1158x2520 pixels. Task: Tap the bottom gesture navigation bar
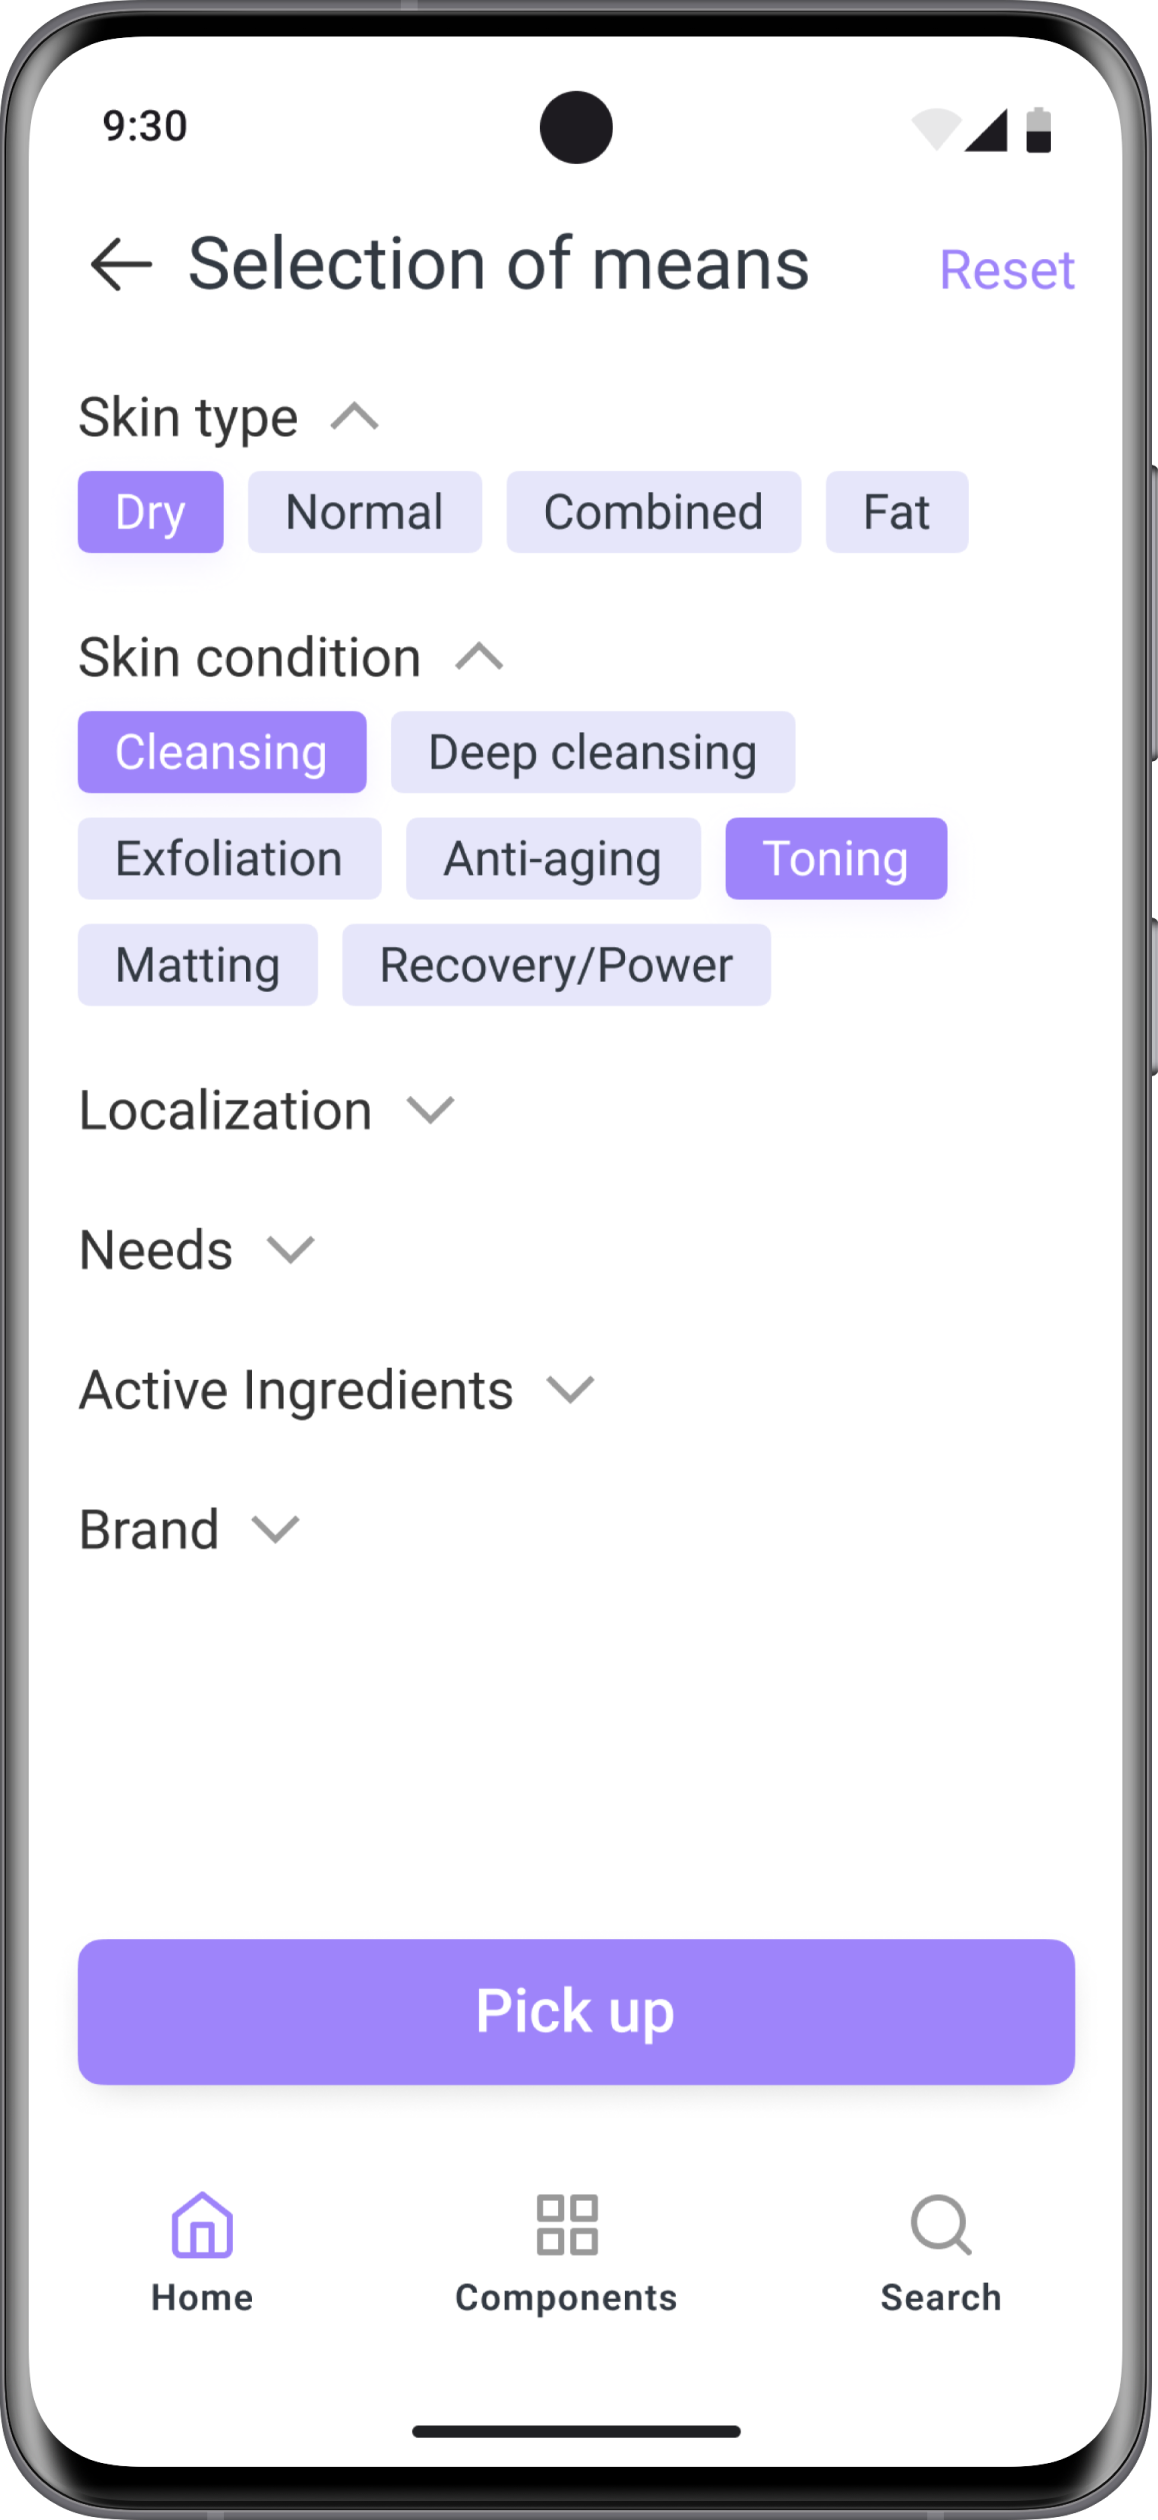coord(576,2431)
